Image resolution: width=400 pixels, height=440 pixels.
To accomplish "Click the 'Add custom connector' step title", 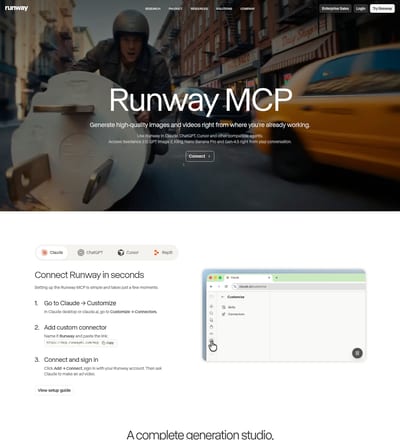I will pyautogui.click(x=75, y=327).
